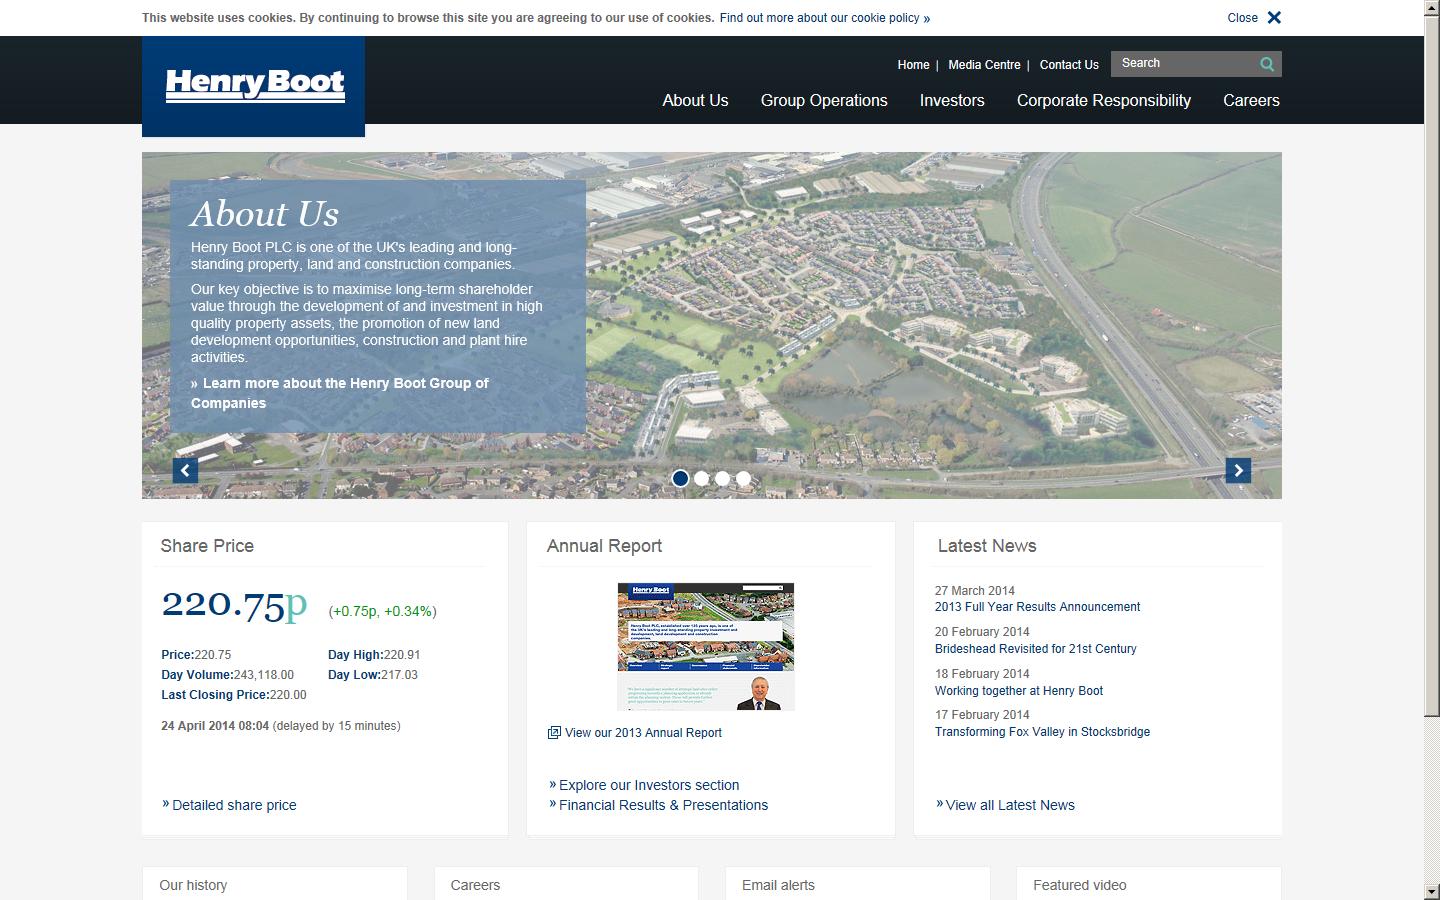The width and height of the screenshot is (1440, 900).
Task: Click the arrow marker before Explore our Investors section
Action: (x=552, y=785)
